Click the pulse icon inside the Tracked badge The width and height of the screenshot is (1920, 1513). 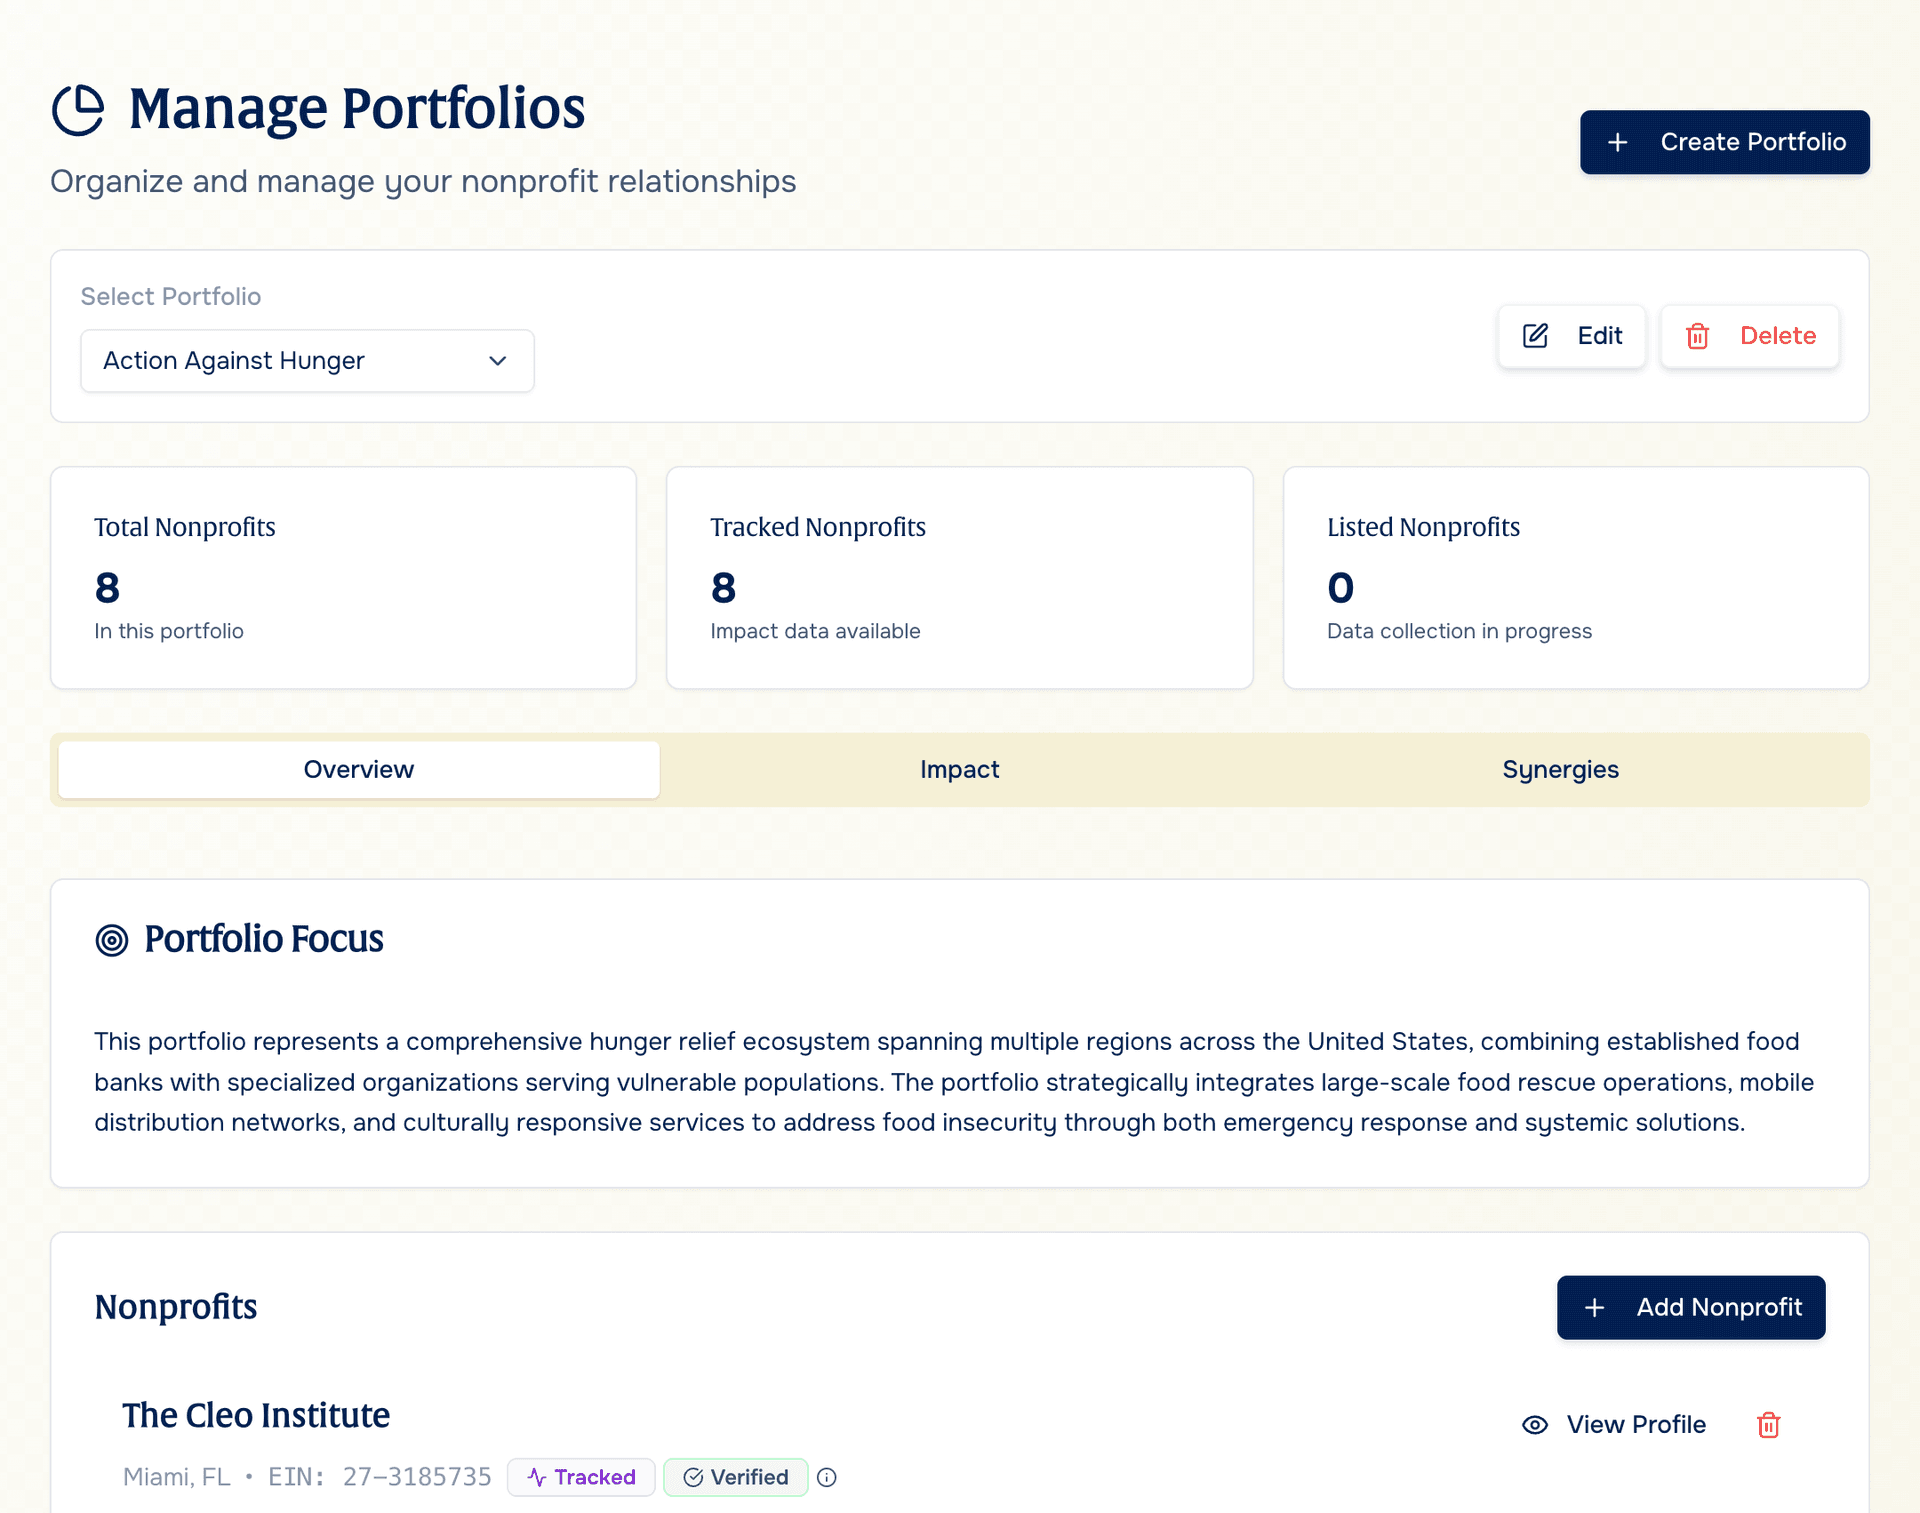click(537, 1477)
